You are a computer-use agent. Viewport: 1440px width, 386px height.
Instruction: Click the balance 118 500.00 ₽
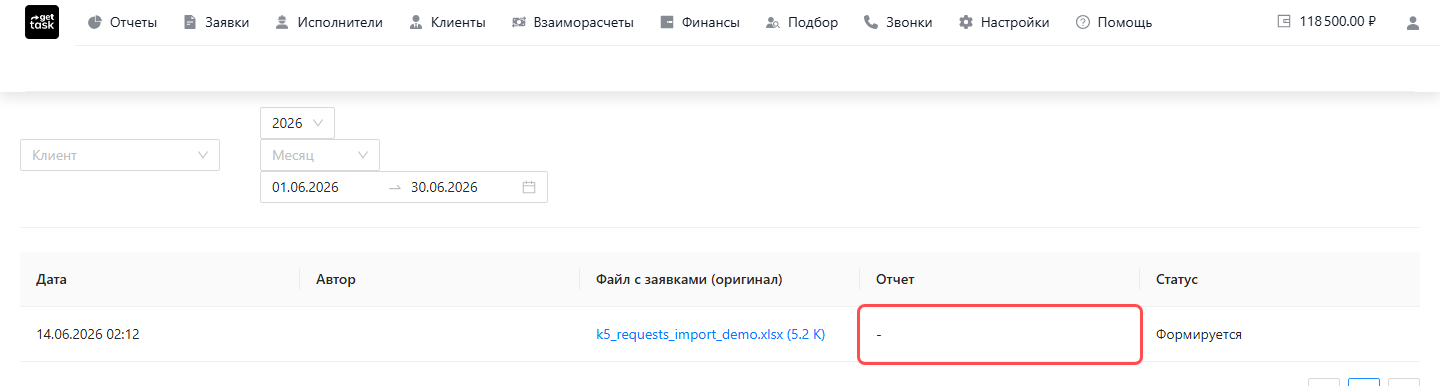(x=1327, y=21)
